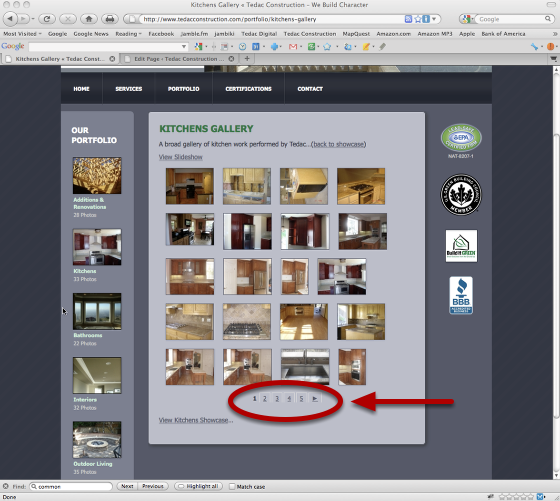
Task: Click the View Slideshow link
Action: [181, 157]
